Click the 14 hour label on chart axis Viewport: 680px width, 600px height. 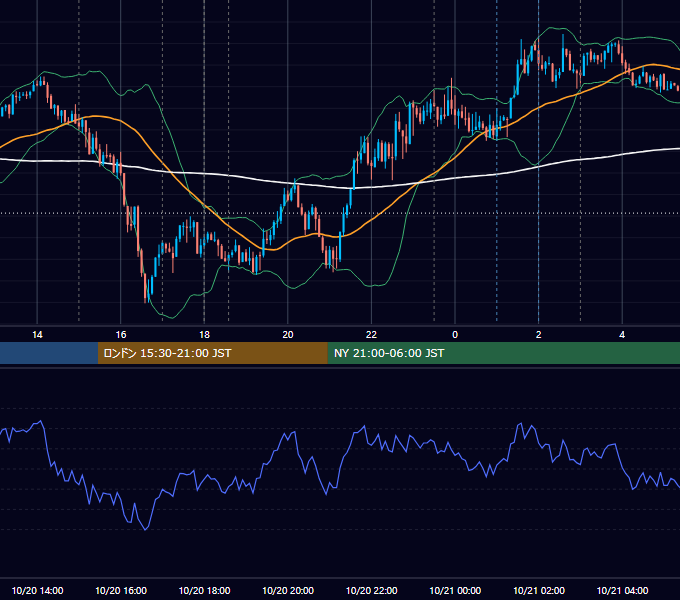coord(37,335)
